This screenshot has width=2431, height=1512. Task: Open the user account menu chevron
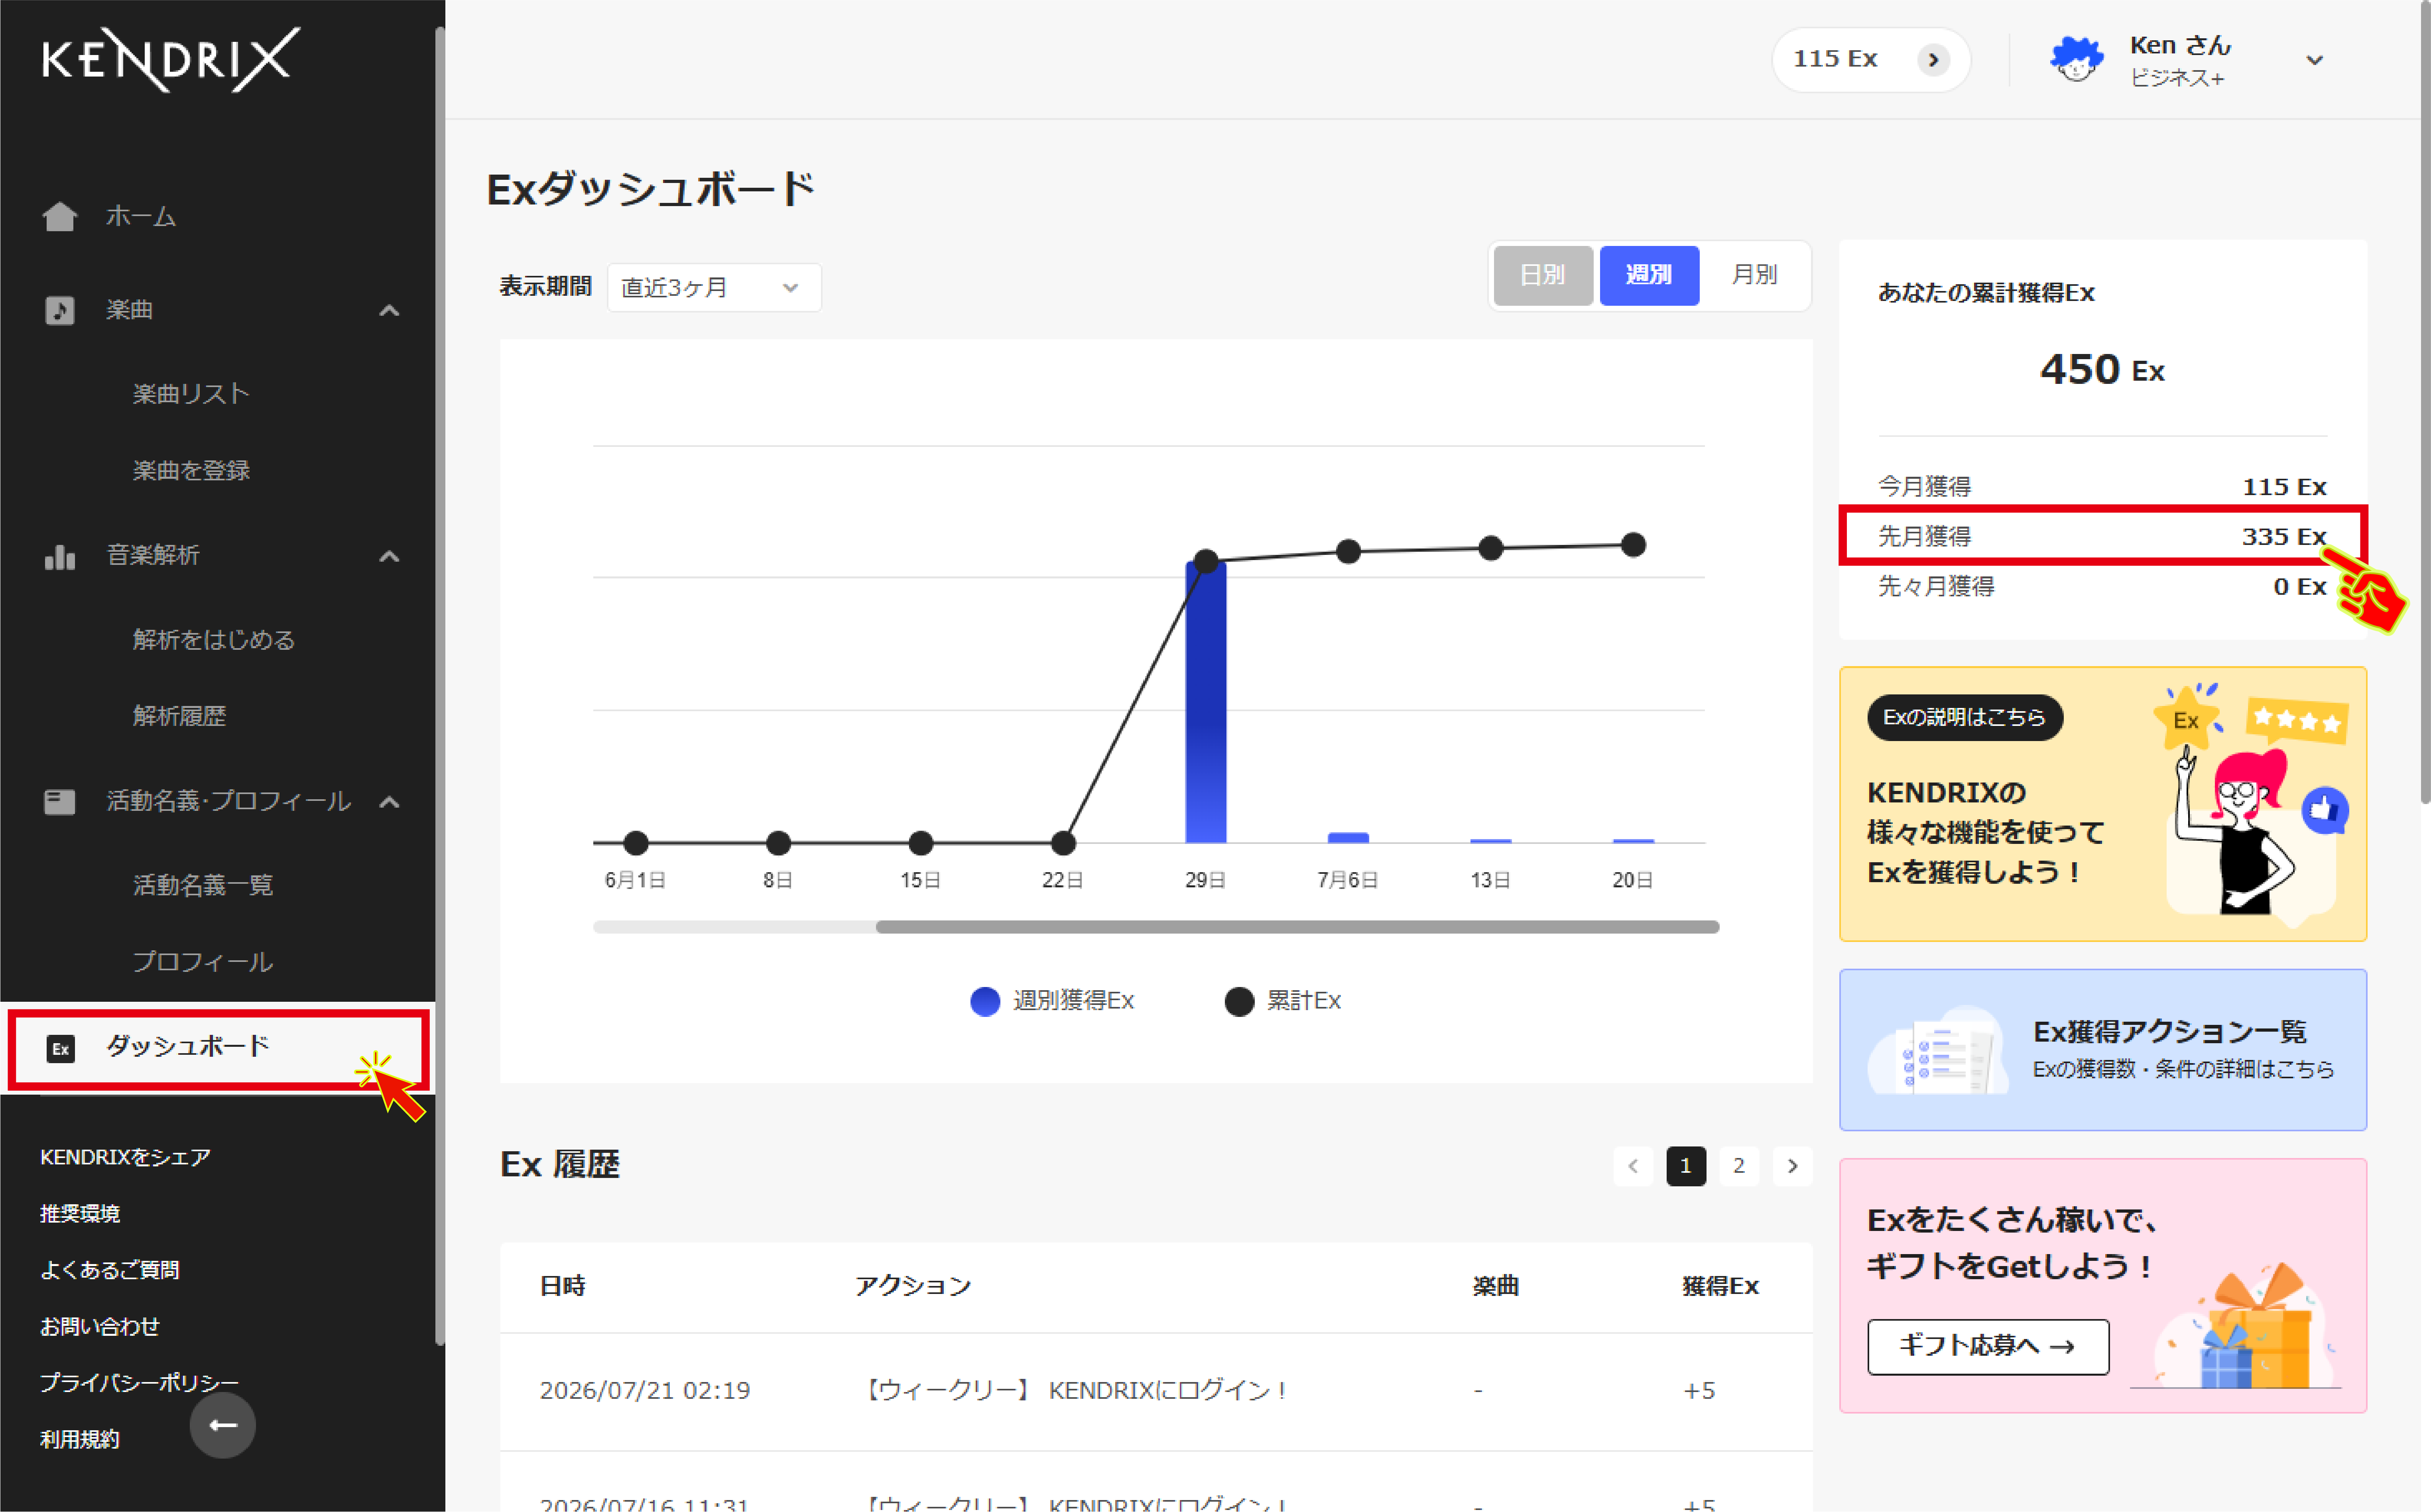pyautogui.click(x=2314, y=60)
